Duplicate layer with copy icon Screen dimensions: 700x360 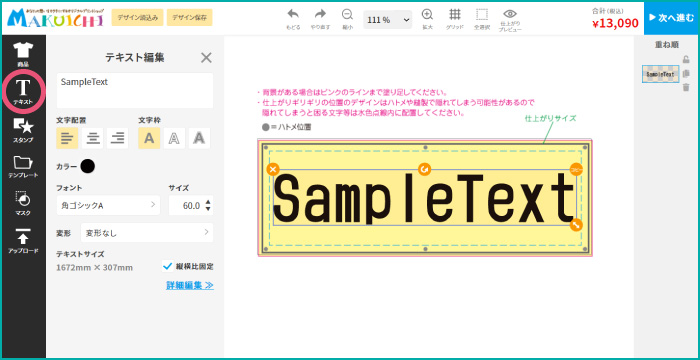click(686, 74)
